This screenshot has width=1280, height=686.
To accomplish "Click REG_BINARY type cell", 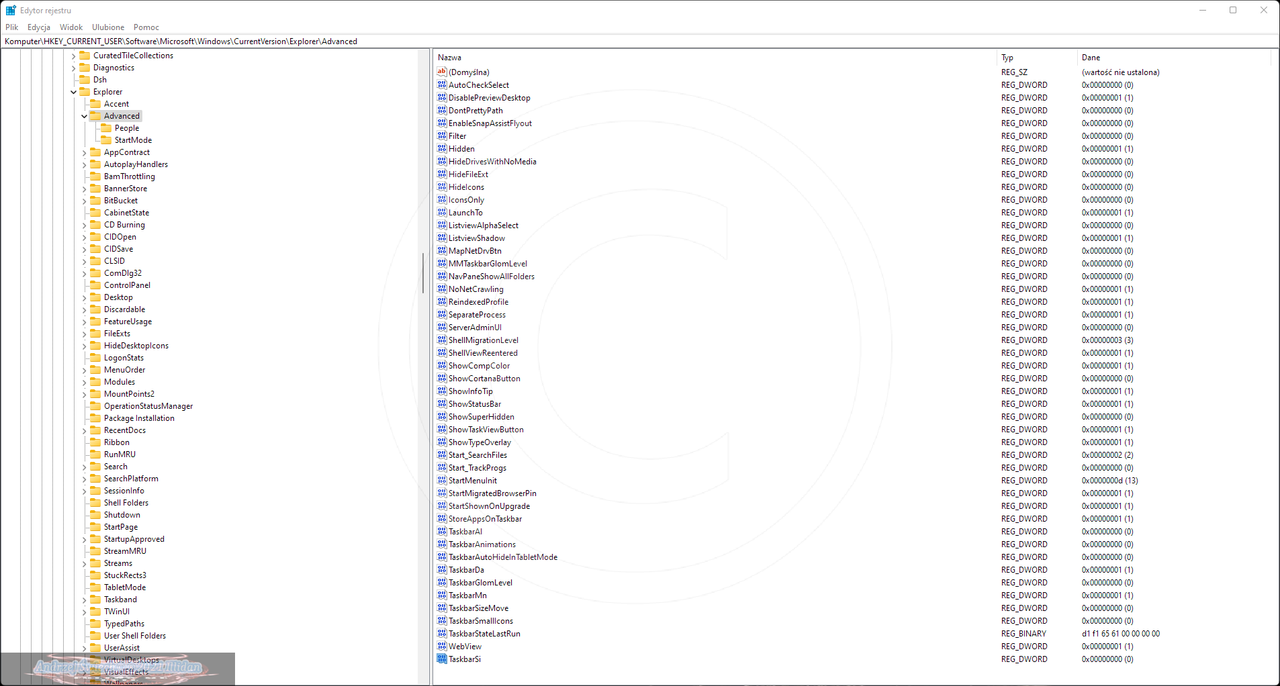I will pyautogui.click(x=1024, y=634).
